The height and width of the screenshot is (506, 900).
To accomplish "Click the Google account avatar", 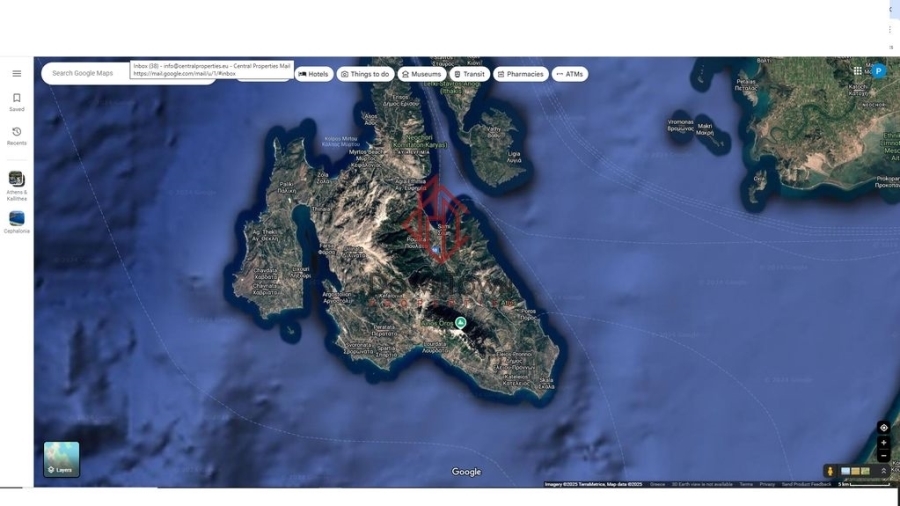I will point(878,71).
